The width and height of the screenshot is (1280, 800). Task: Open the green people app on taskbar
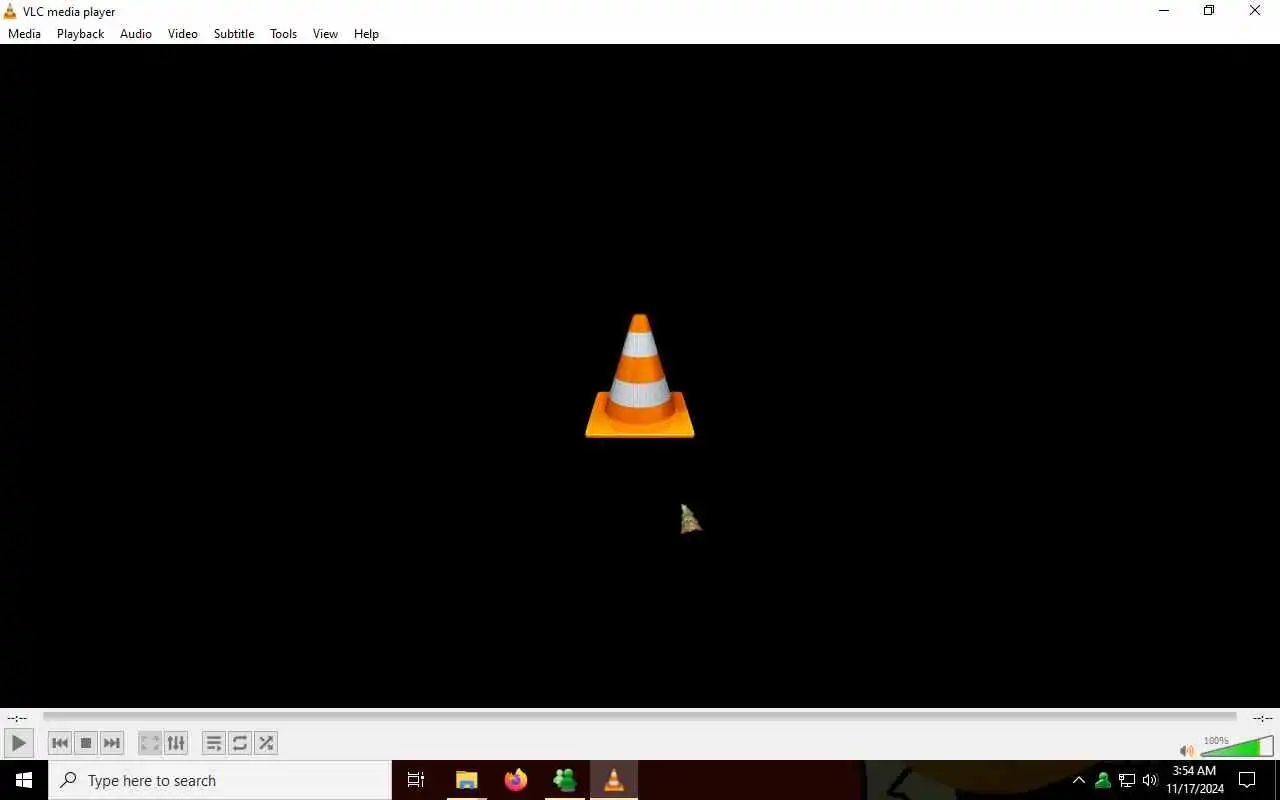(x=564, y=780)
